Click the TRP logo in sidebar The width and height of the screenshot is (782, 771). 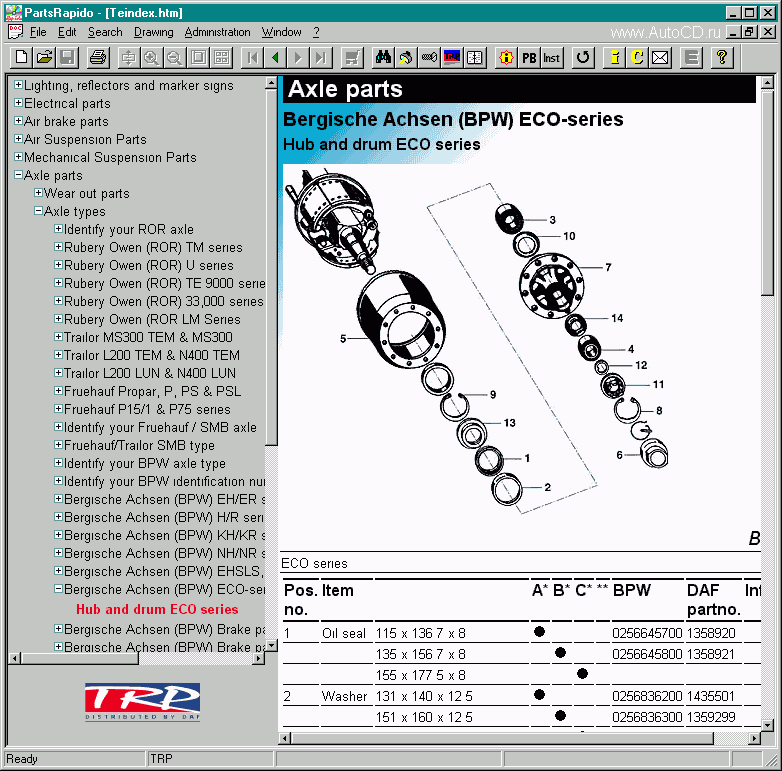143,702
